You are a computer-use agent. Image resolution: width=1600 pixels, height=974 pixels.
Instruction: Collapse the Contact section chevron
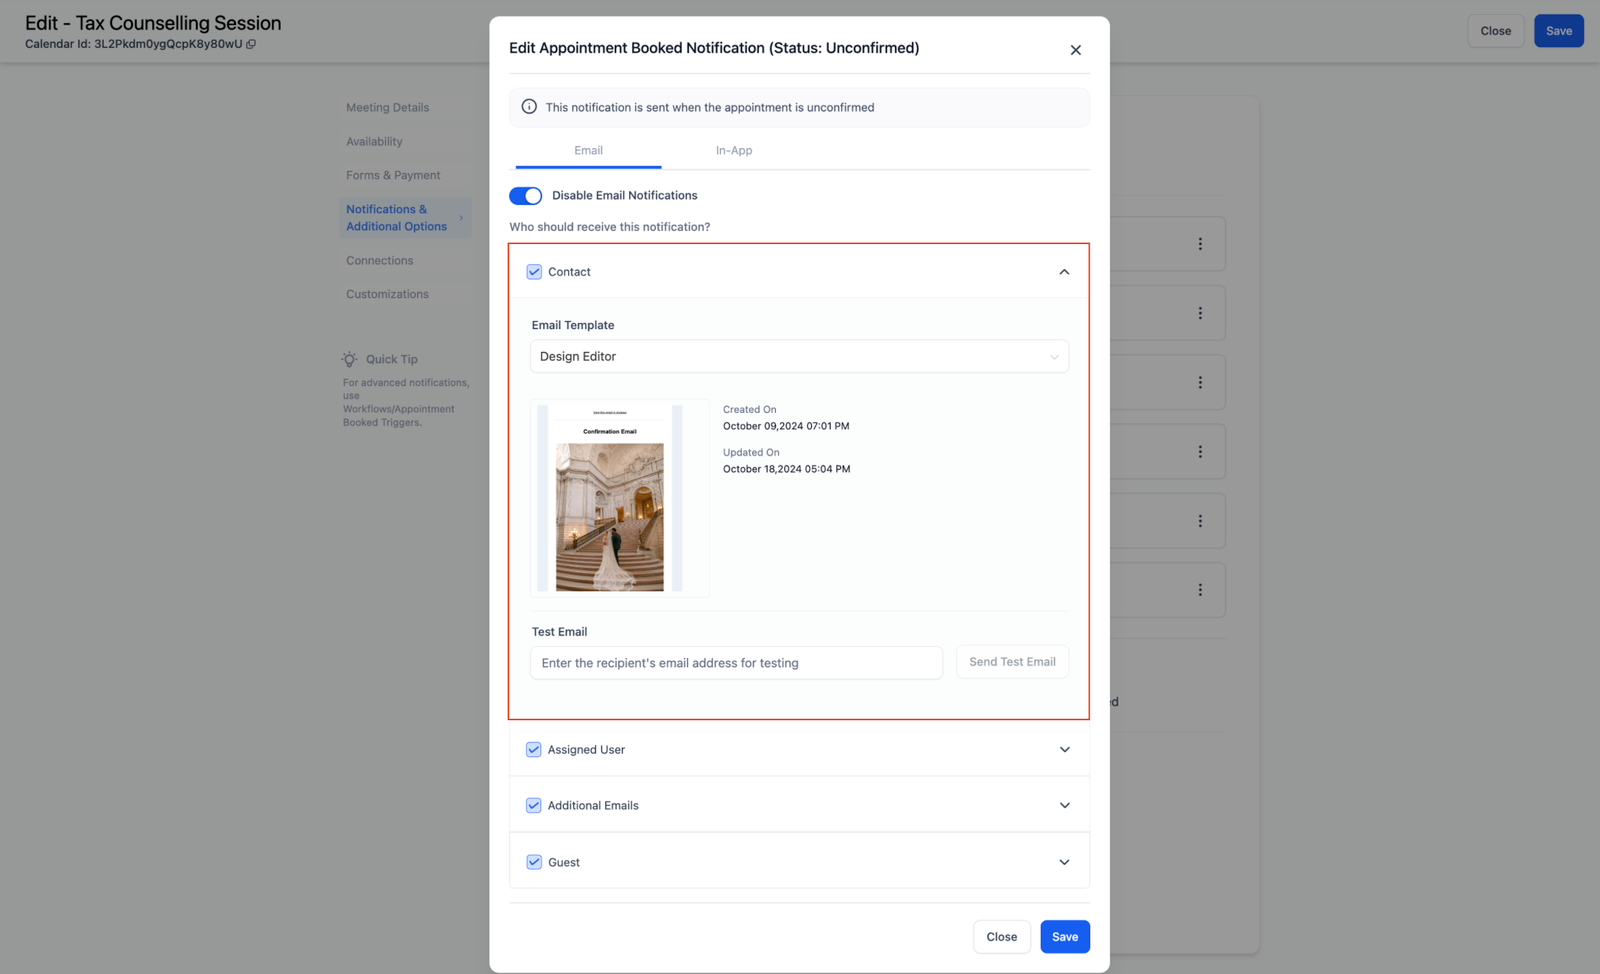pyautogui.click(x=1064, y=272)
